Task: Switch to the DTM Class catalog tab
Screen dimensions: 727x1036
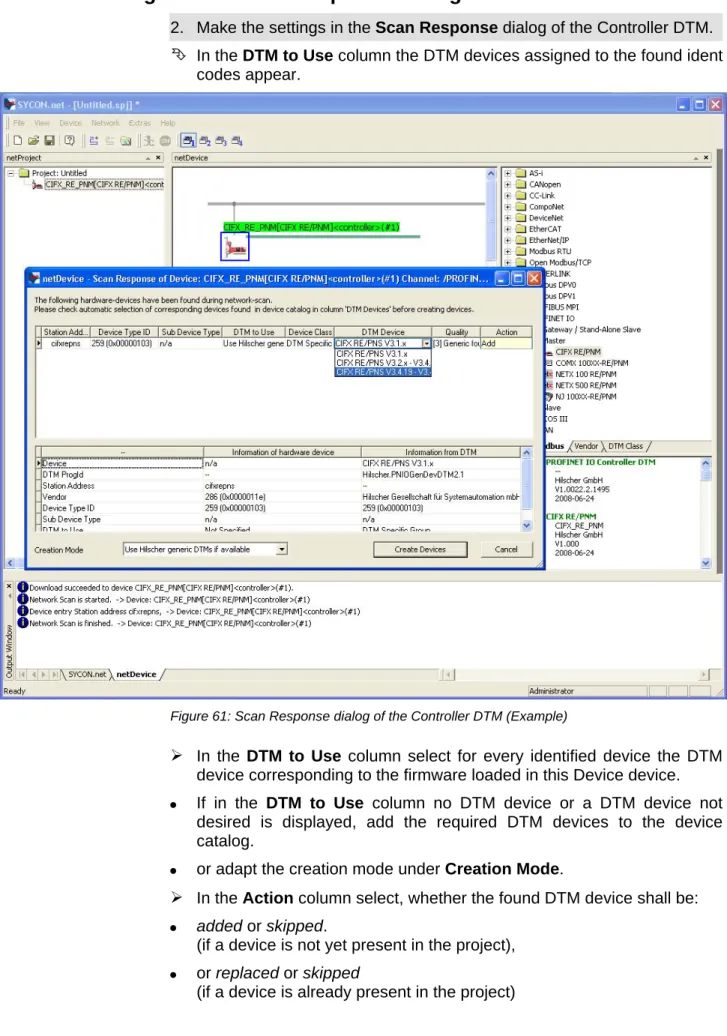Action: (625, 446)
